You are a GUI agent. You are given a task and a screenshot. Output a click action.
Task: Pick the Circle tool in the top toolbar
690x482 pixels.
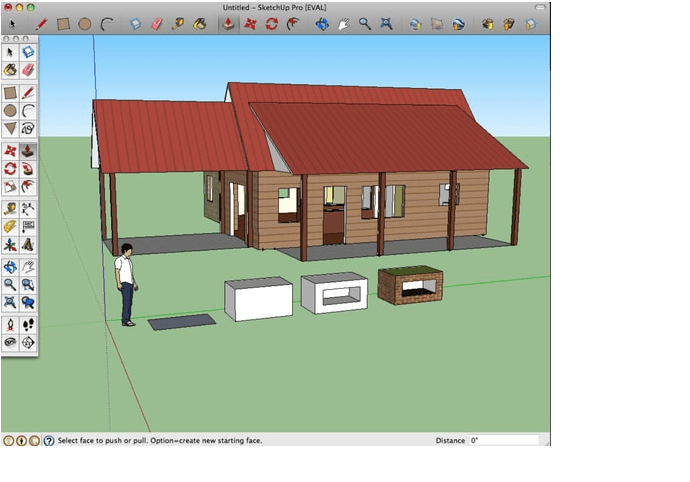[x=84, y=24]
